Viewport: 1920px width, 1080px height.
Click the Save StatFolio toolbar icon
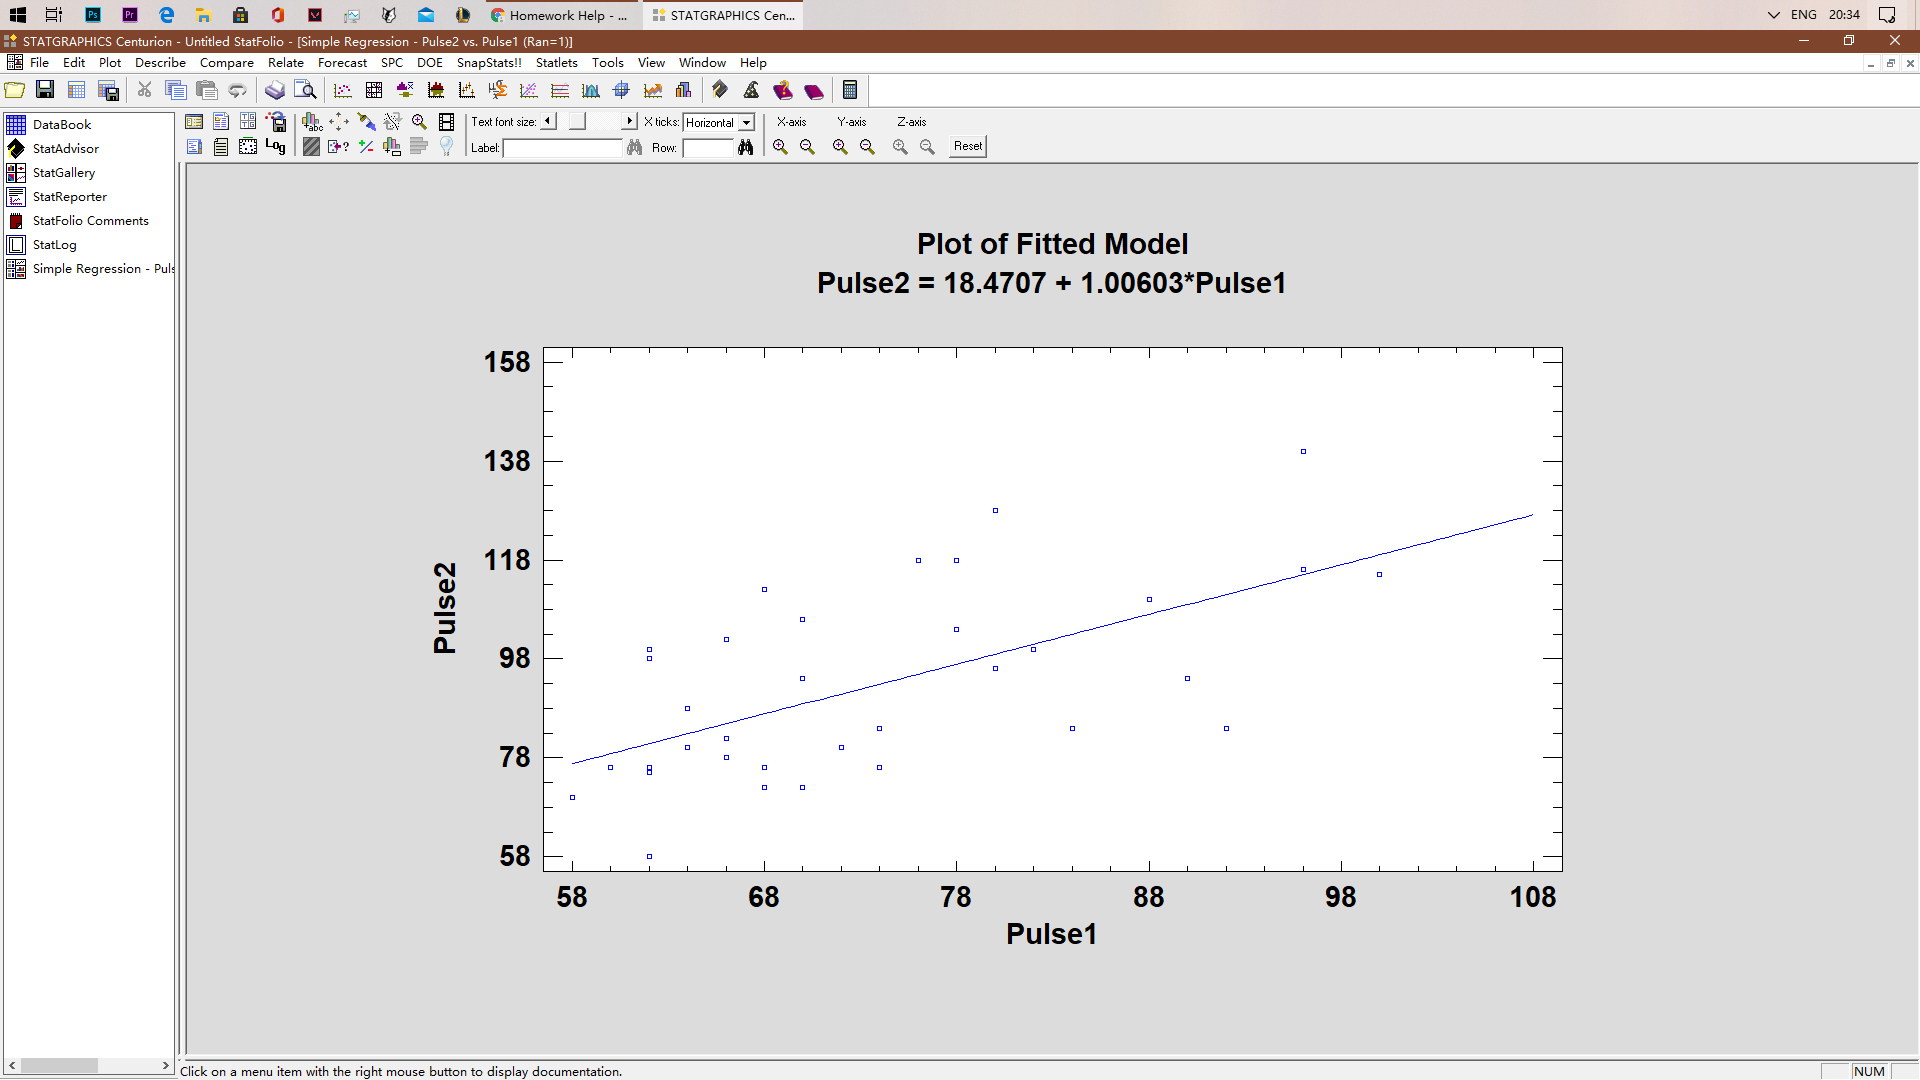44,90
